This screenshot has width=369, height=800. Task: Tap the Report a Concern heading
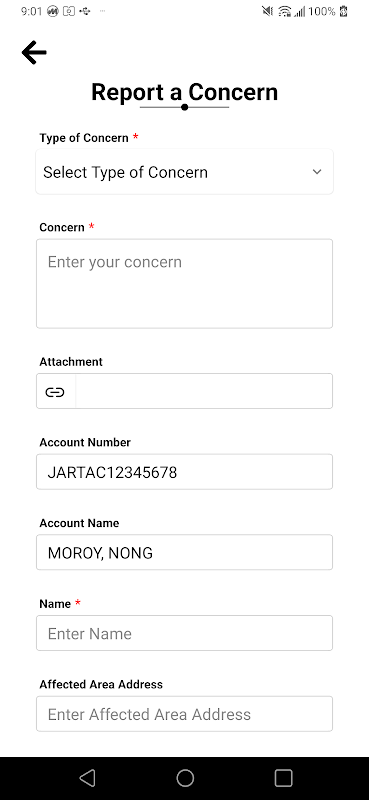click(184, 92)
